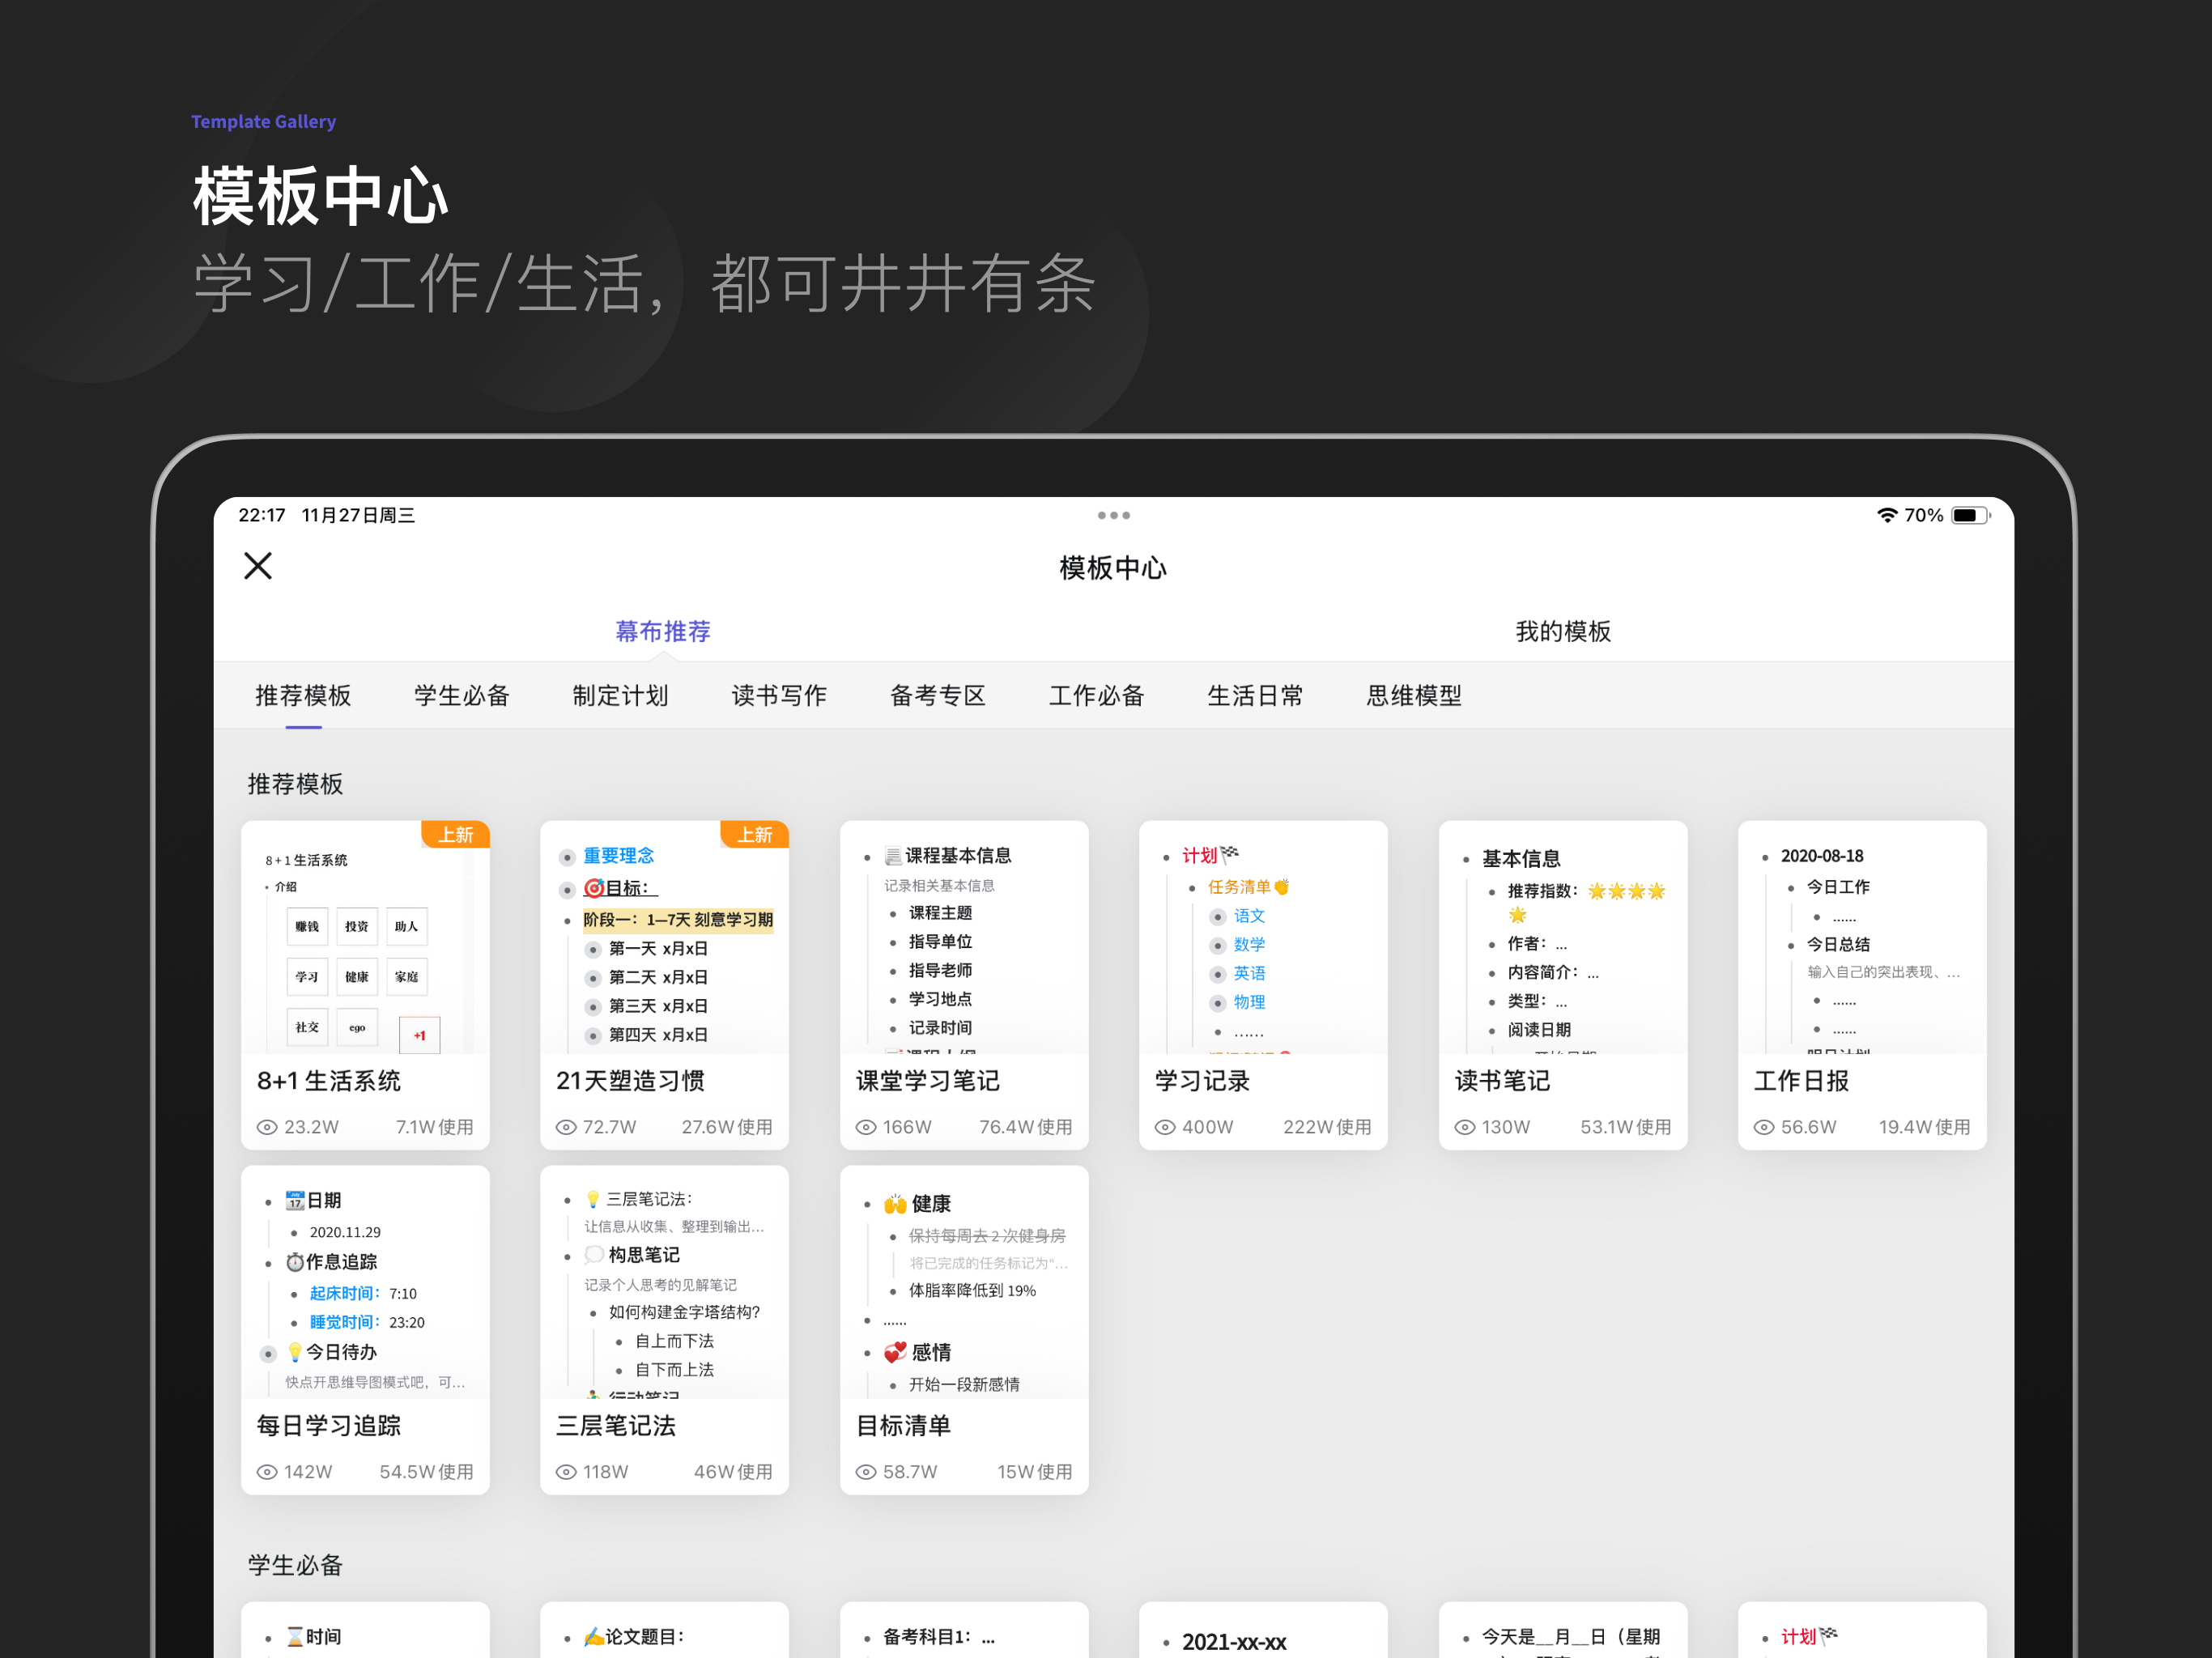Open 学习记录 template preview
The height and width of the screenshot is (1658, 2212).
coord(1263,937)
